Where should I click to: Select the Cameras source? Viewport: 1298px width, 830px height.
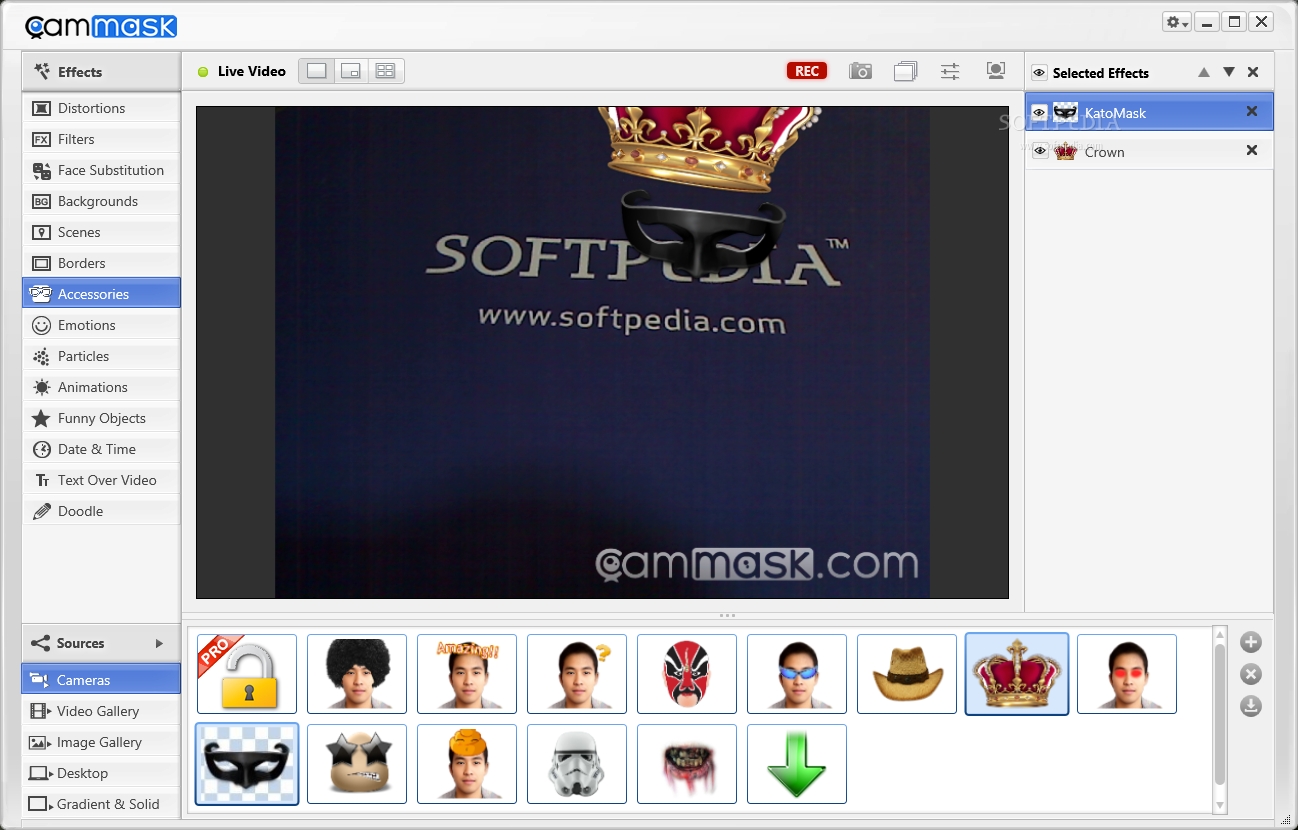101,679
